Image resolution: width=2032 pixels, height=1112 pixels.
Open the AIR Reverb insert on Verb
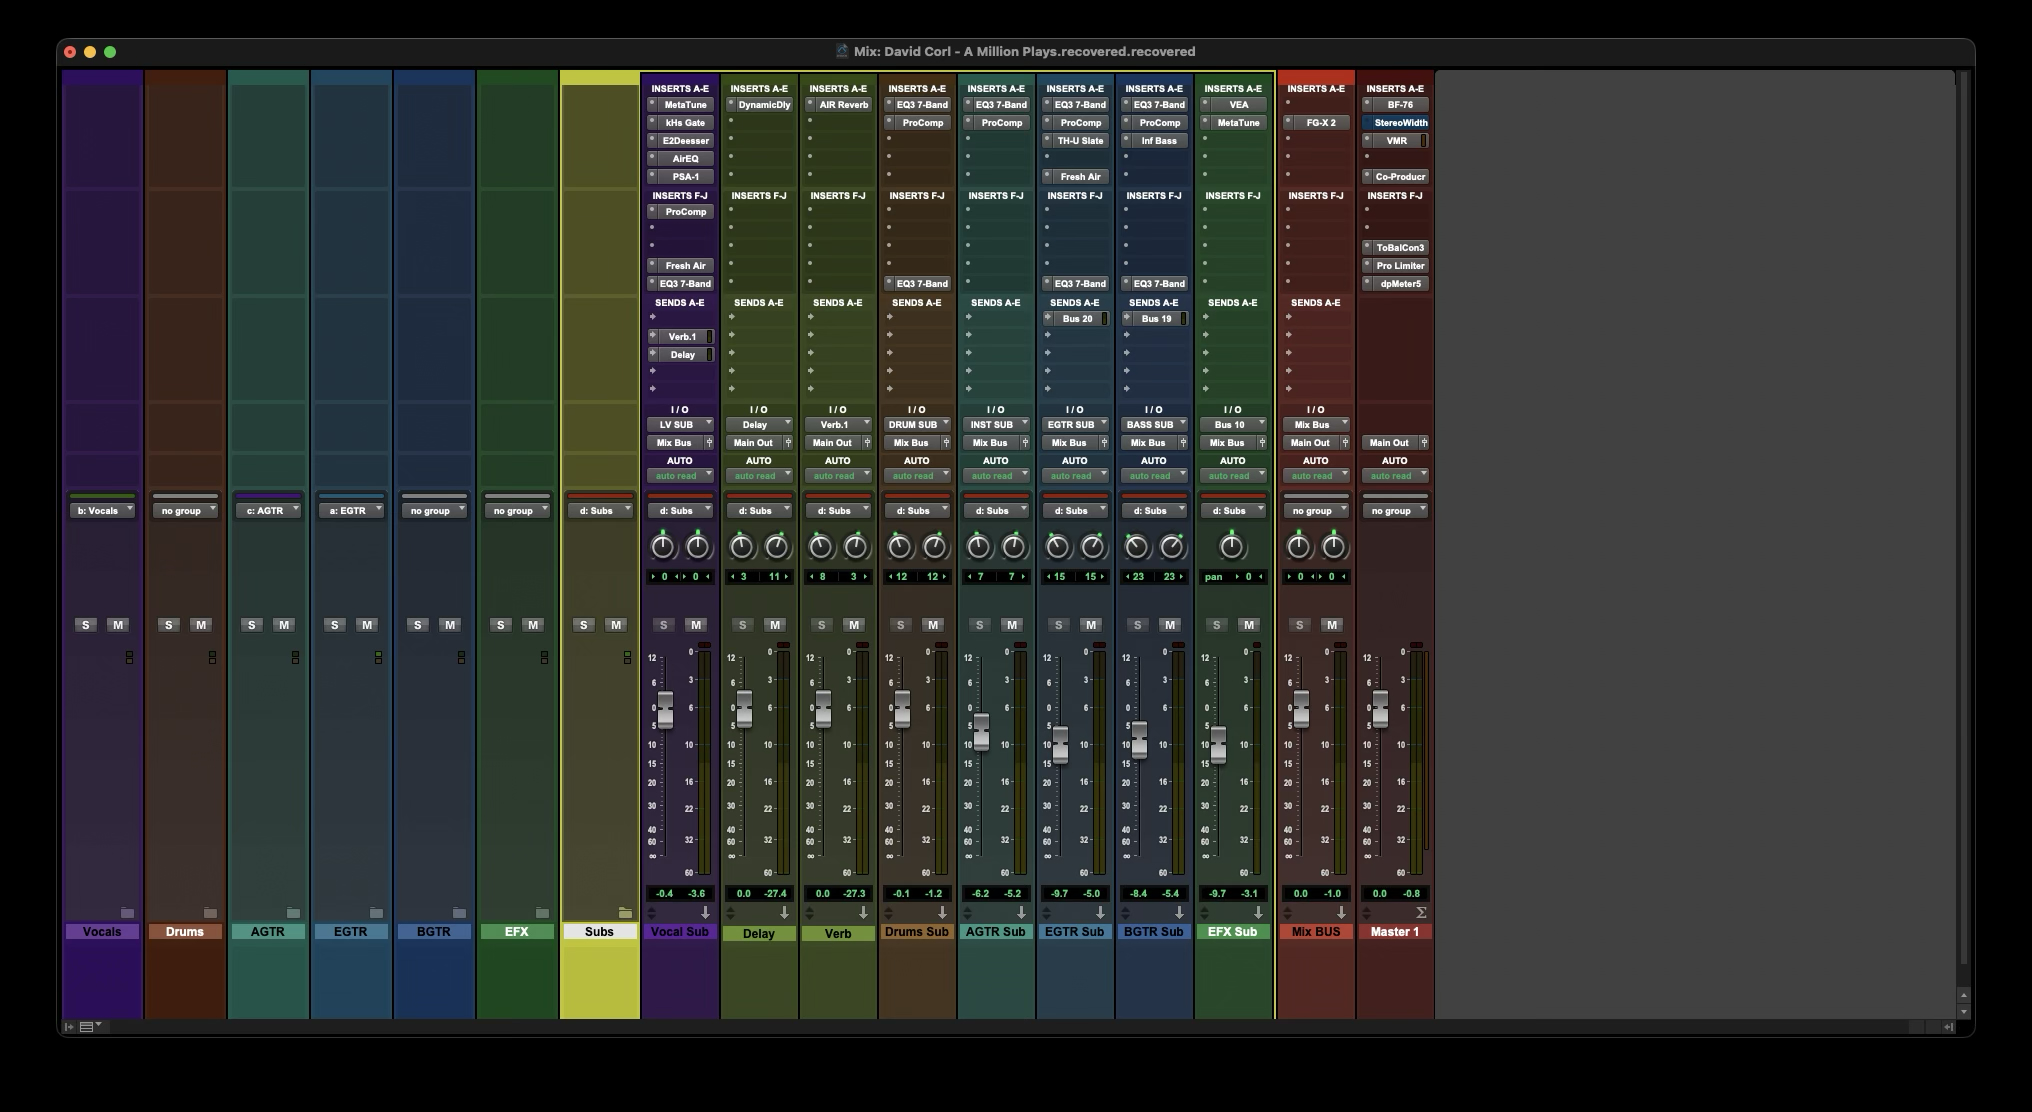(x=844, y=105)
